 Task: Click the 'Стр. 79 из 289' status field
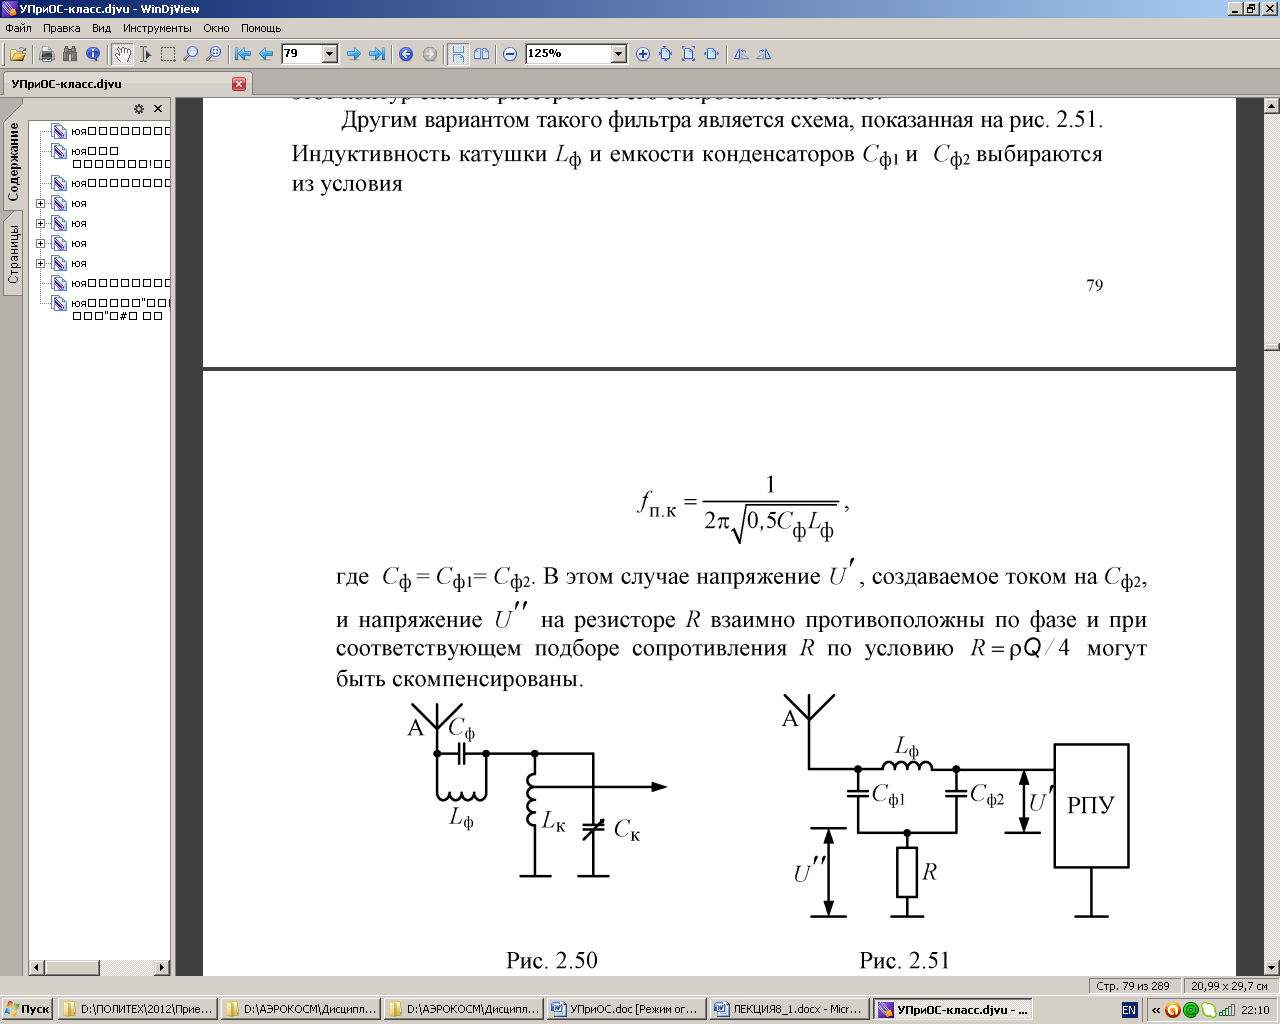[1133, 986]
